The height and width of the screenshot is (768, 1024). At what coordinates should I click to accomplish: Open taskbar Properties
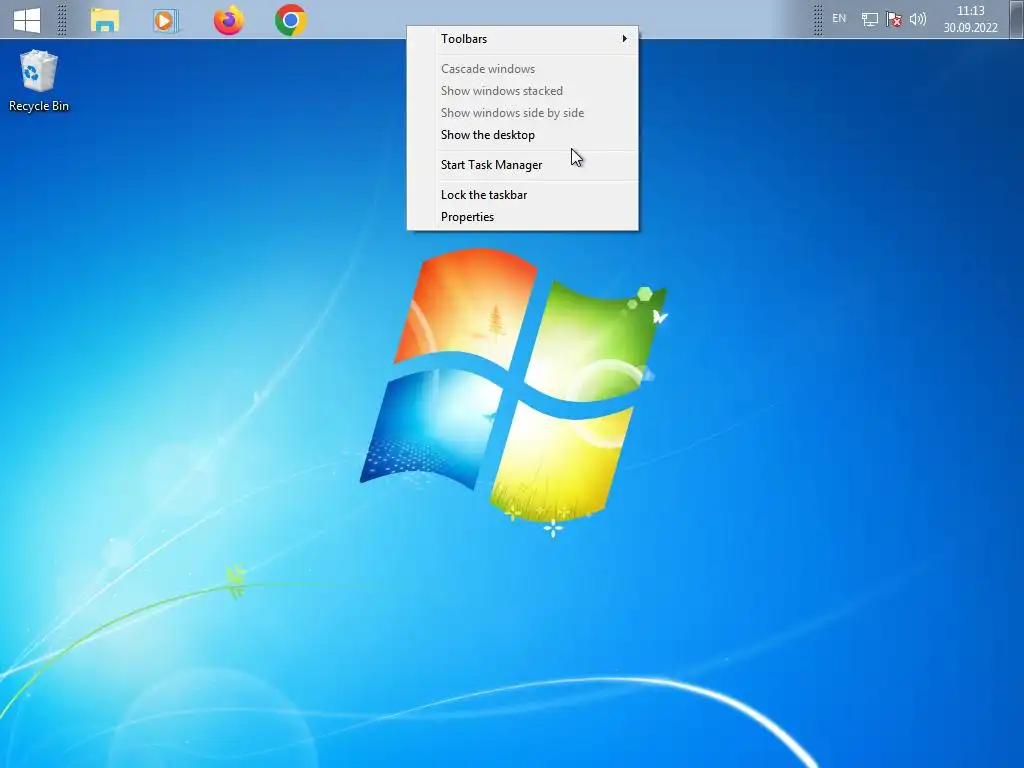coord(522,217)
